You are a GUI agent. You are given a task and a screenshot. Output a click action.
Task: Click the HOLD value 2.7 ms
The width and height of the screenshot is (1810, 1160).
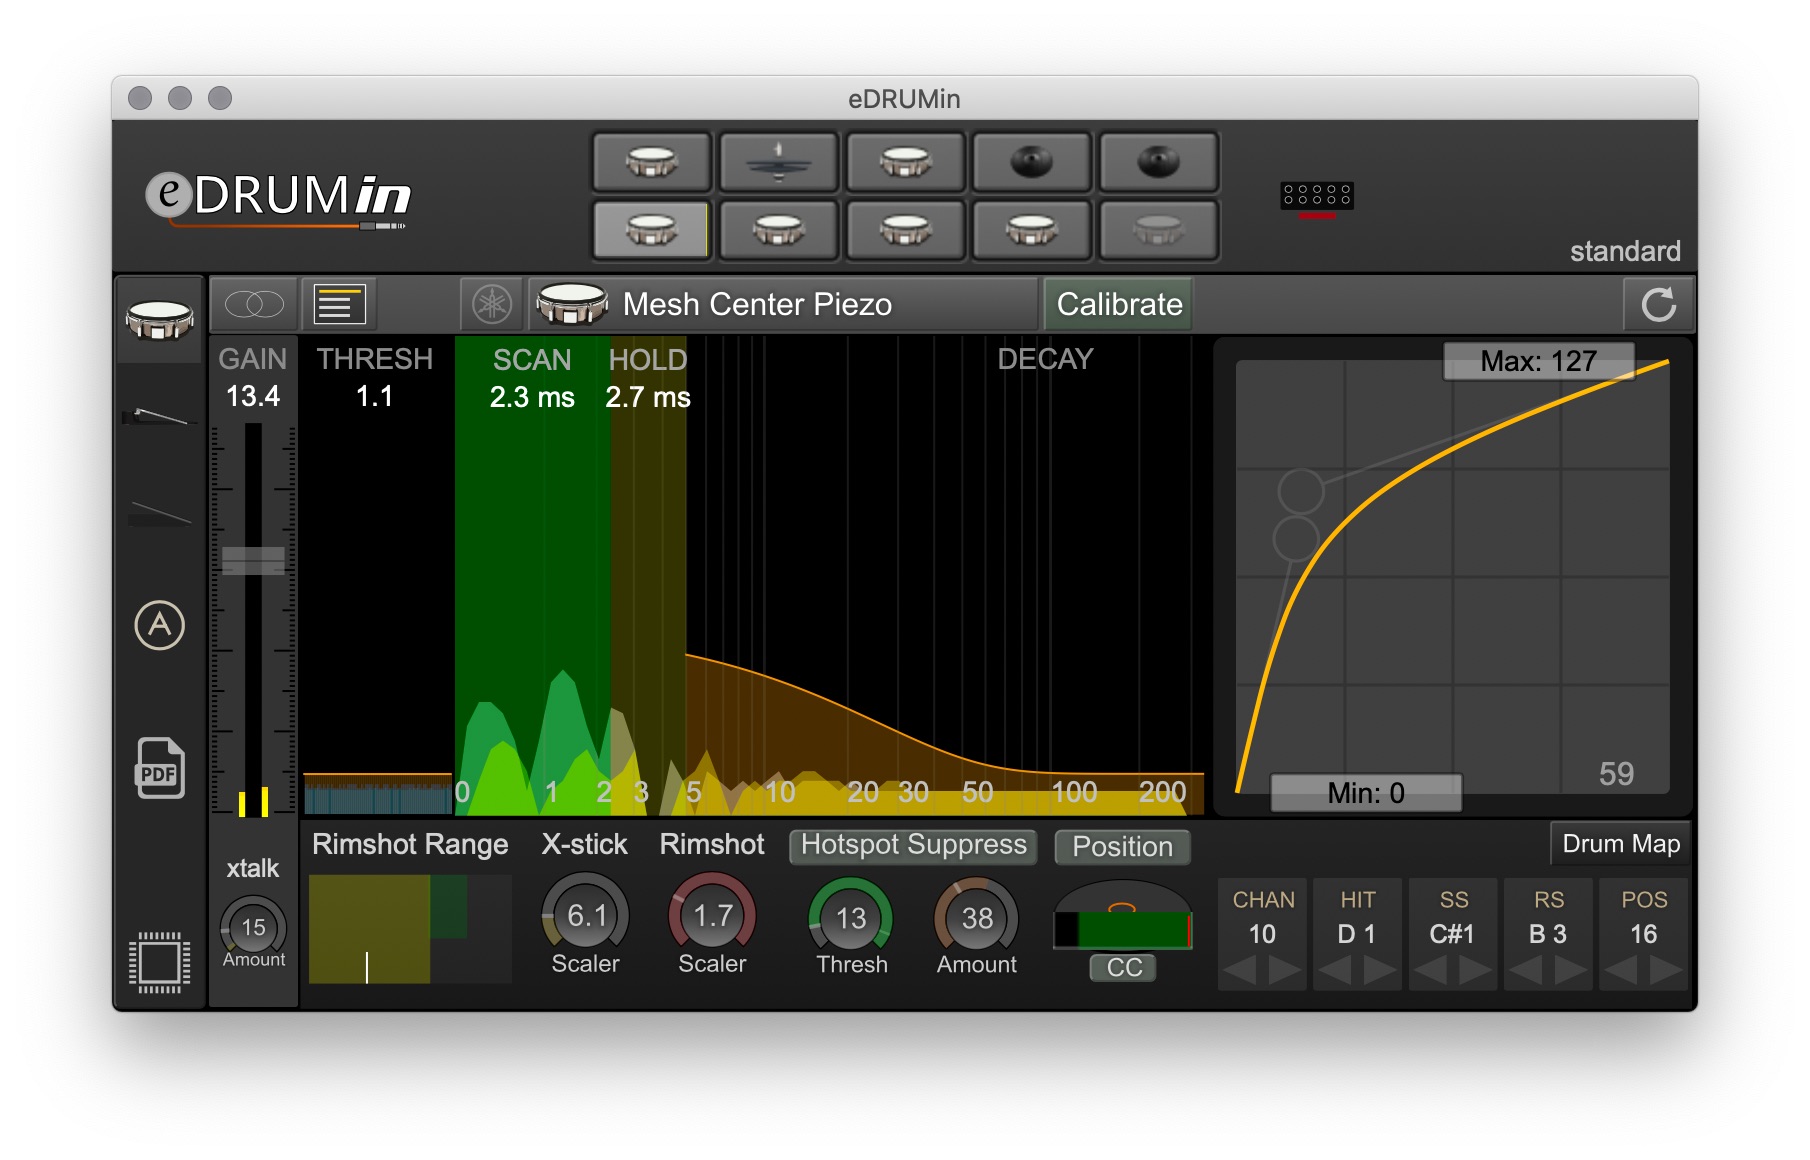[648, 397]
